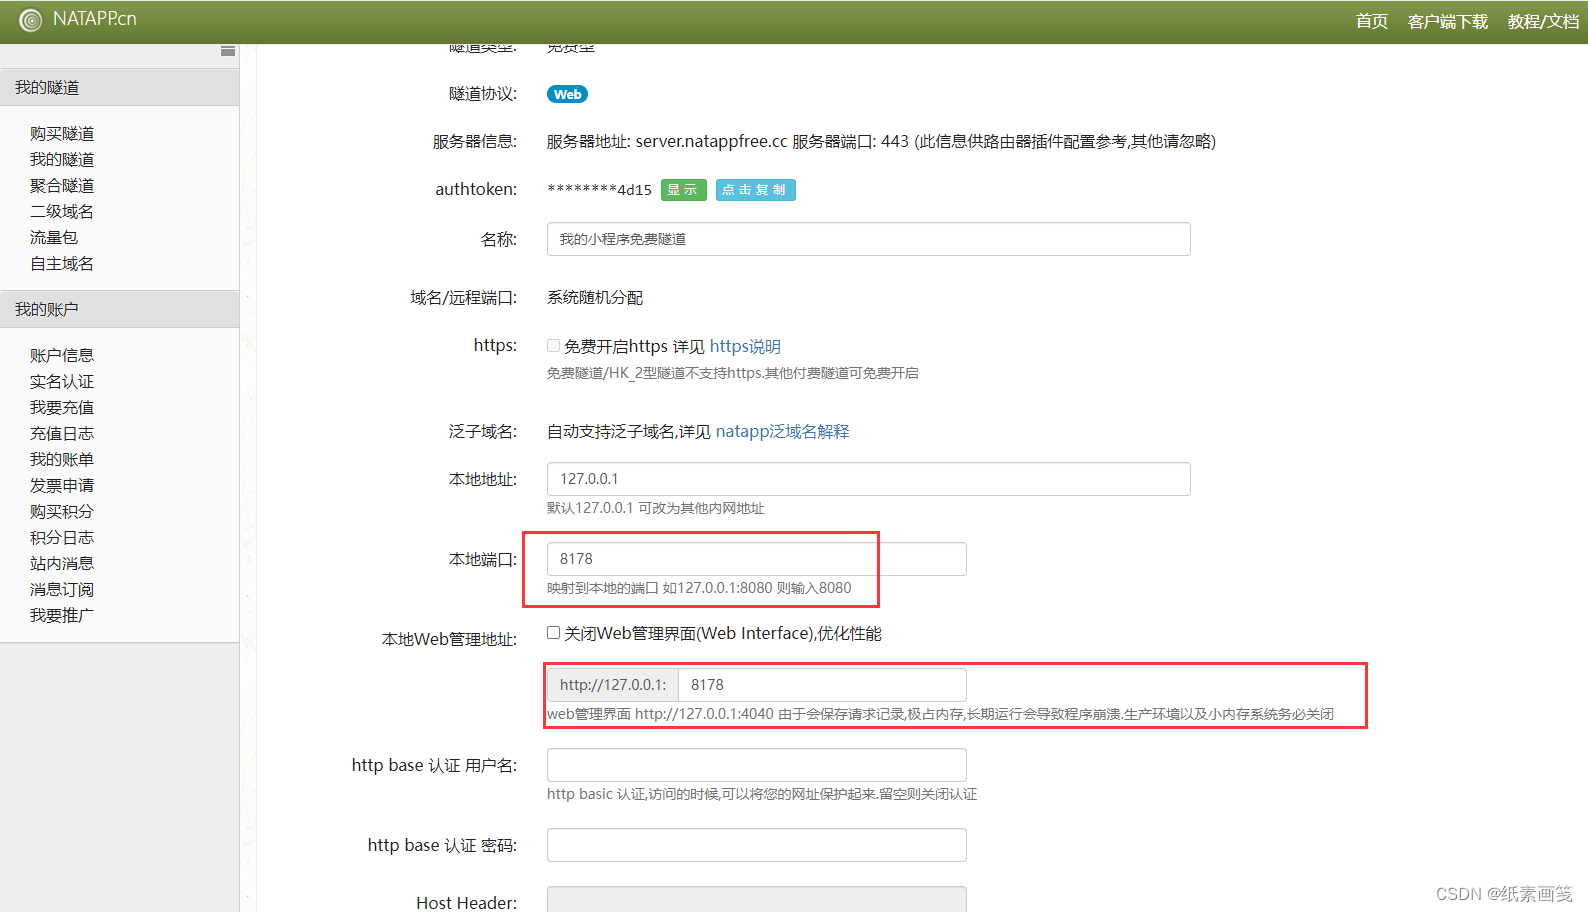This screenshot has width=1588, height=912.
Task: Click the 点击复制 authtoken copy button
Action: [x=755, y=190]
